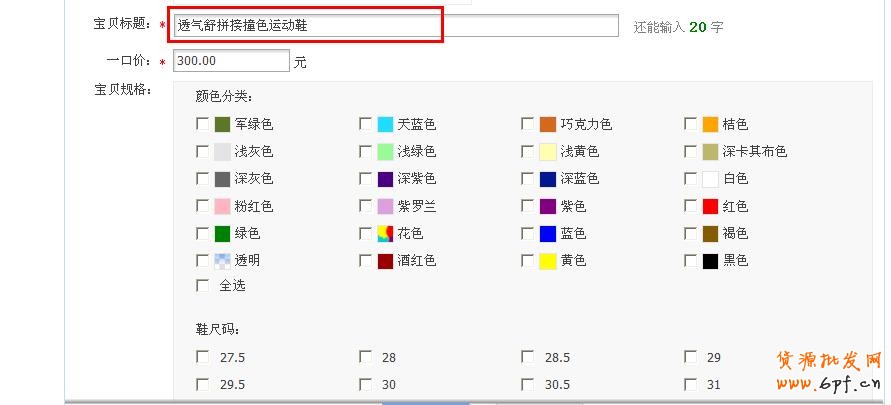Click the 黄色 yellow swatch

[548, 261]
